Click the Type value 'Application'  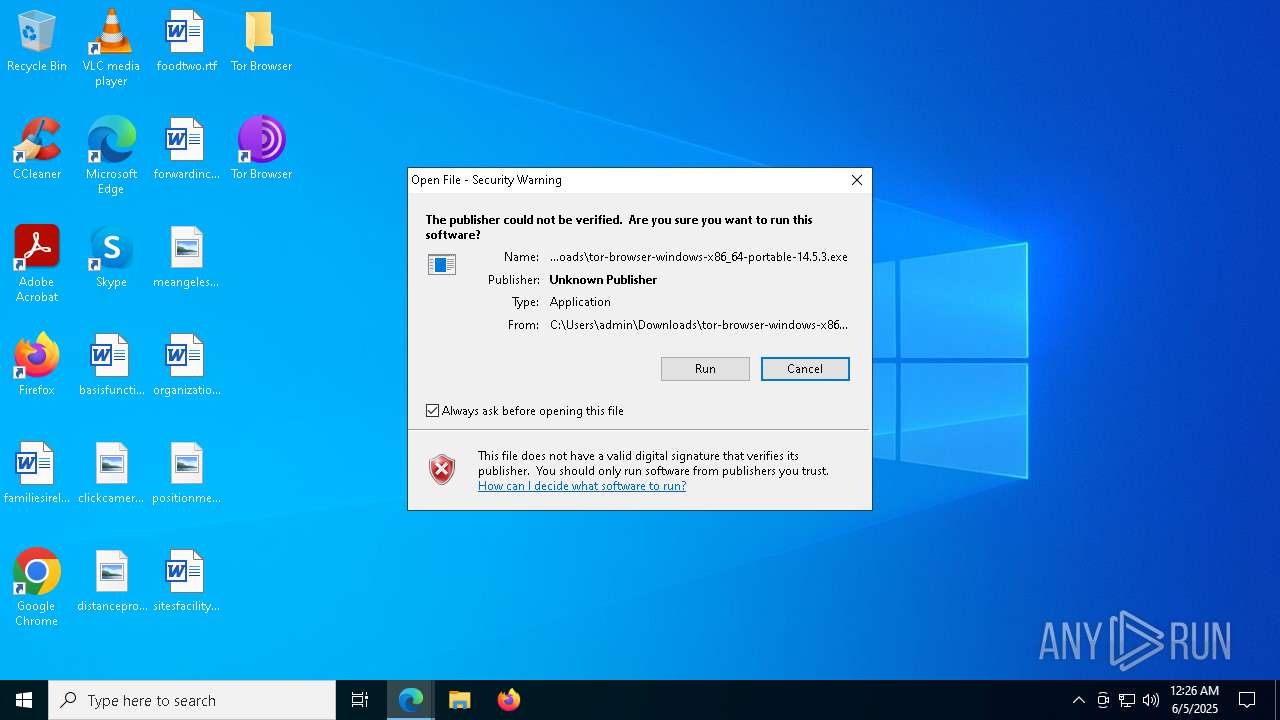pos(580,302)
